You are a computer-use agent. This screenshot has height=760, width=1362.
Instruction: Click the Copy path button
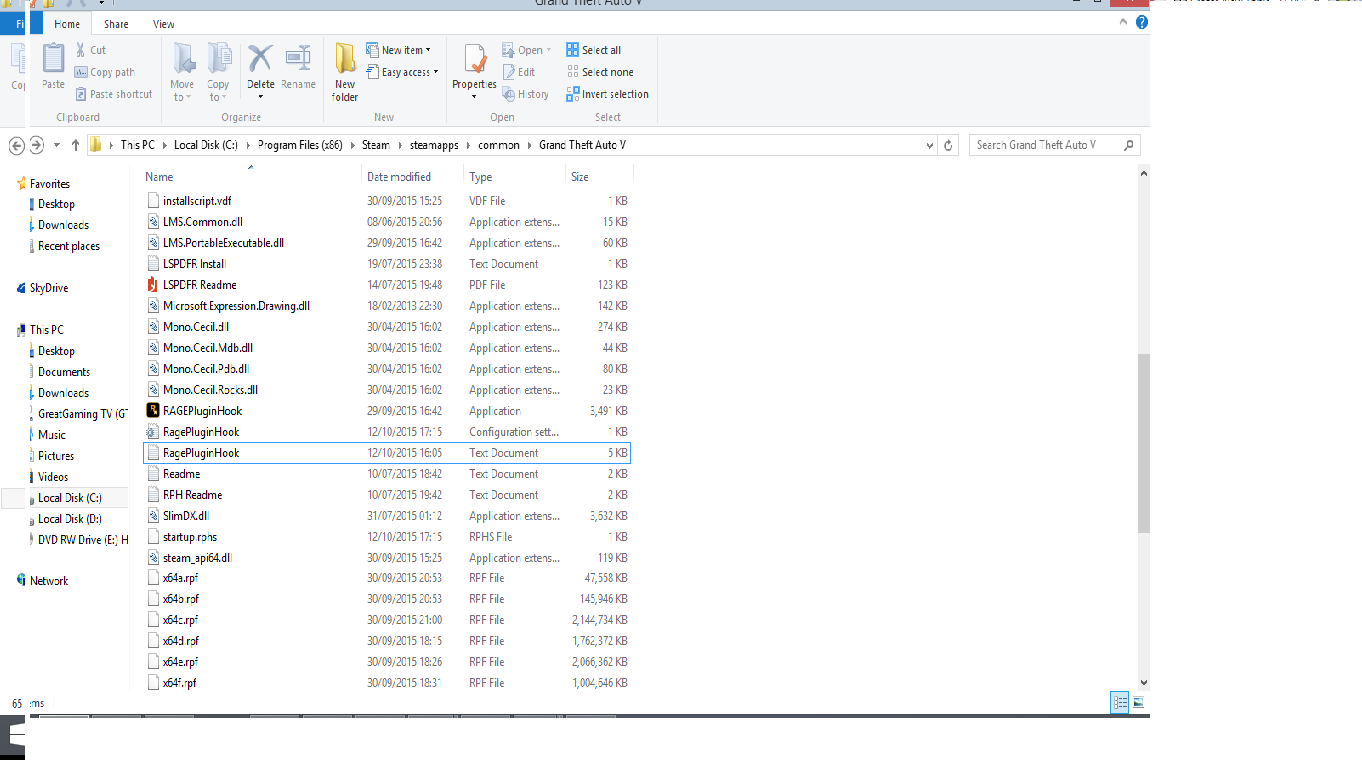(x=105, y=72)
